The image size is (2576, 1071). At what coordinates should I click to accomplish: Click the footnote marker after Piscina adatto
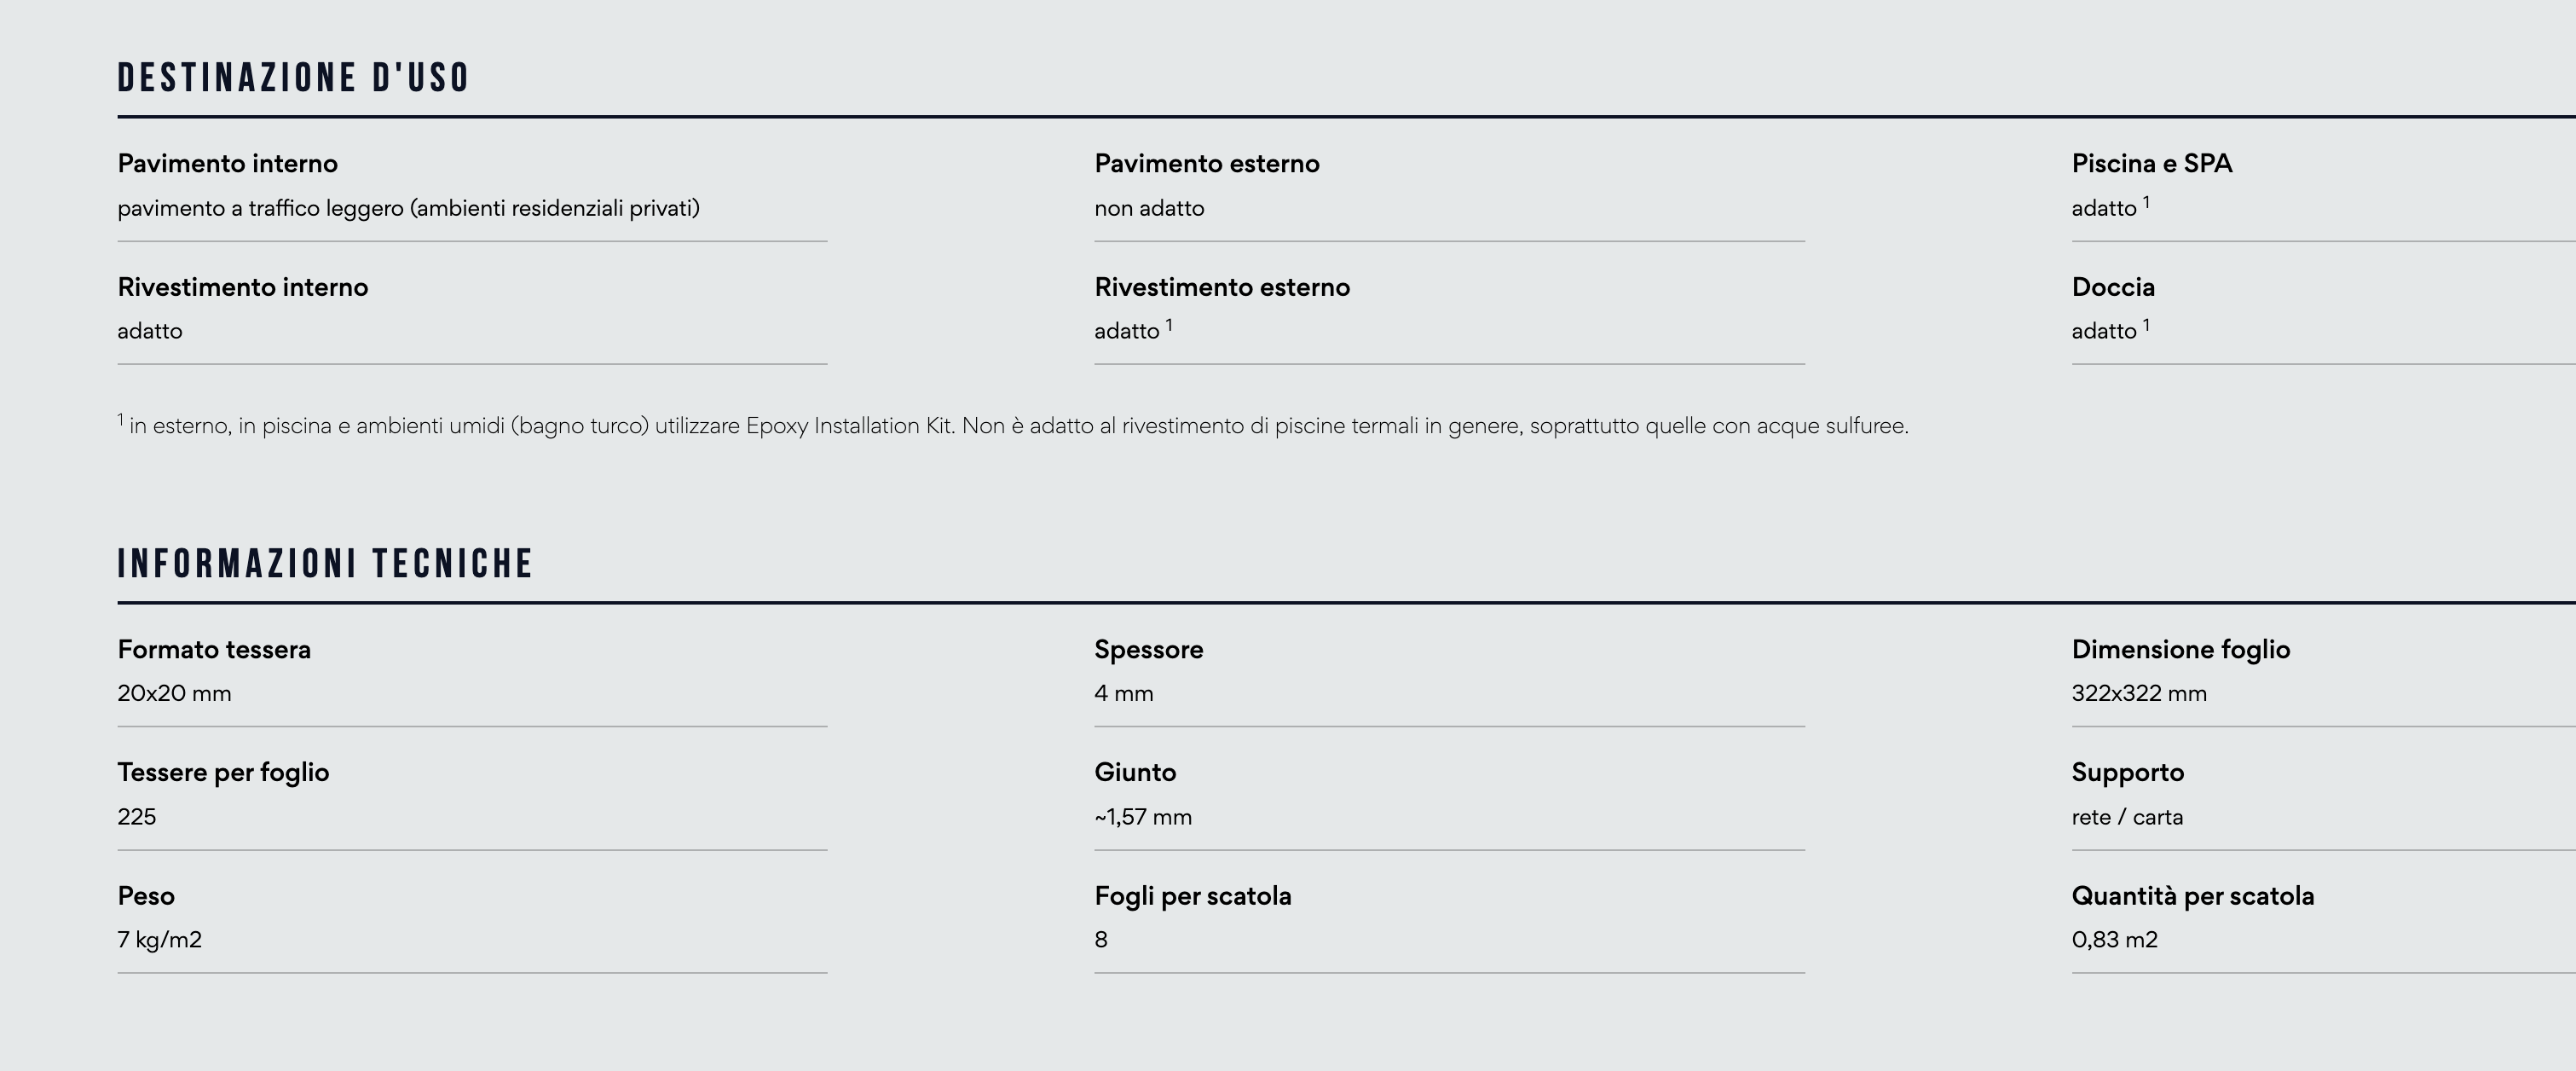click(x=2146, y=202)
